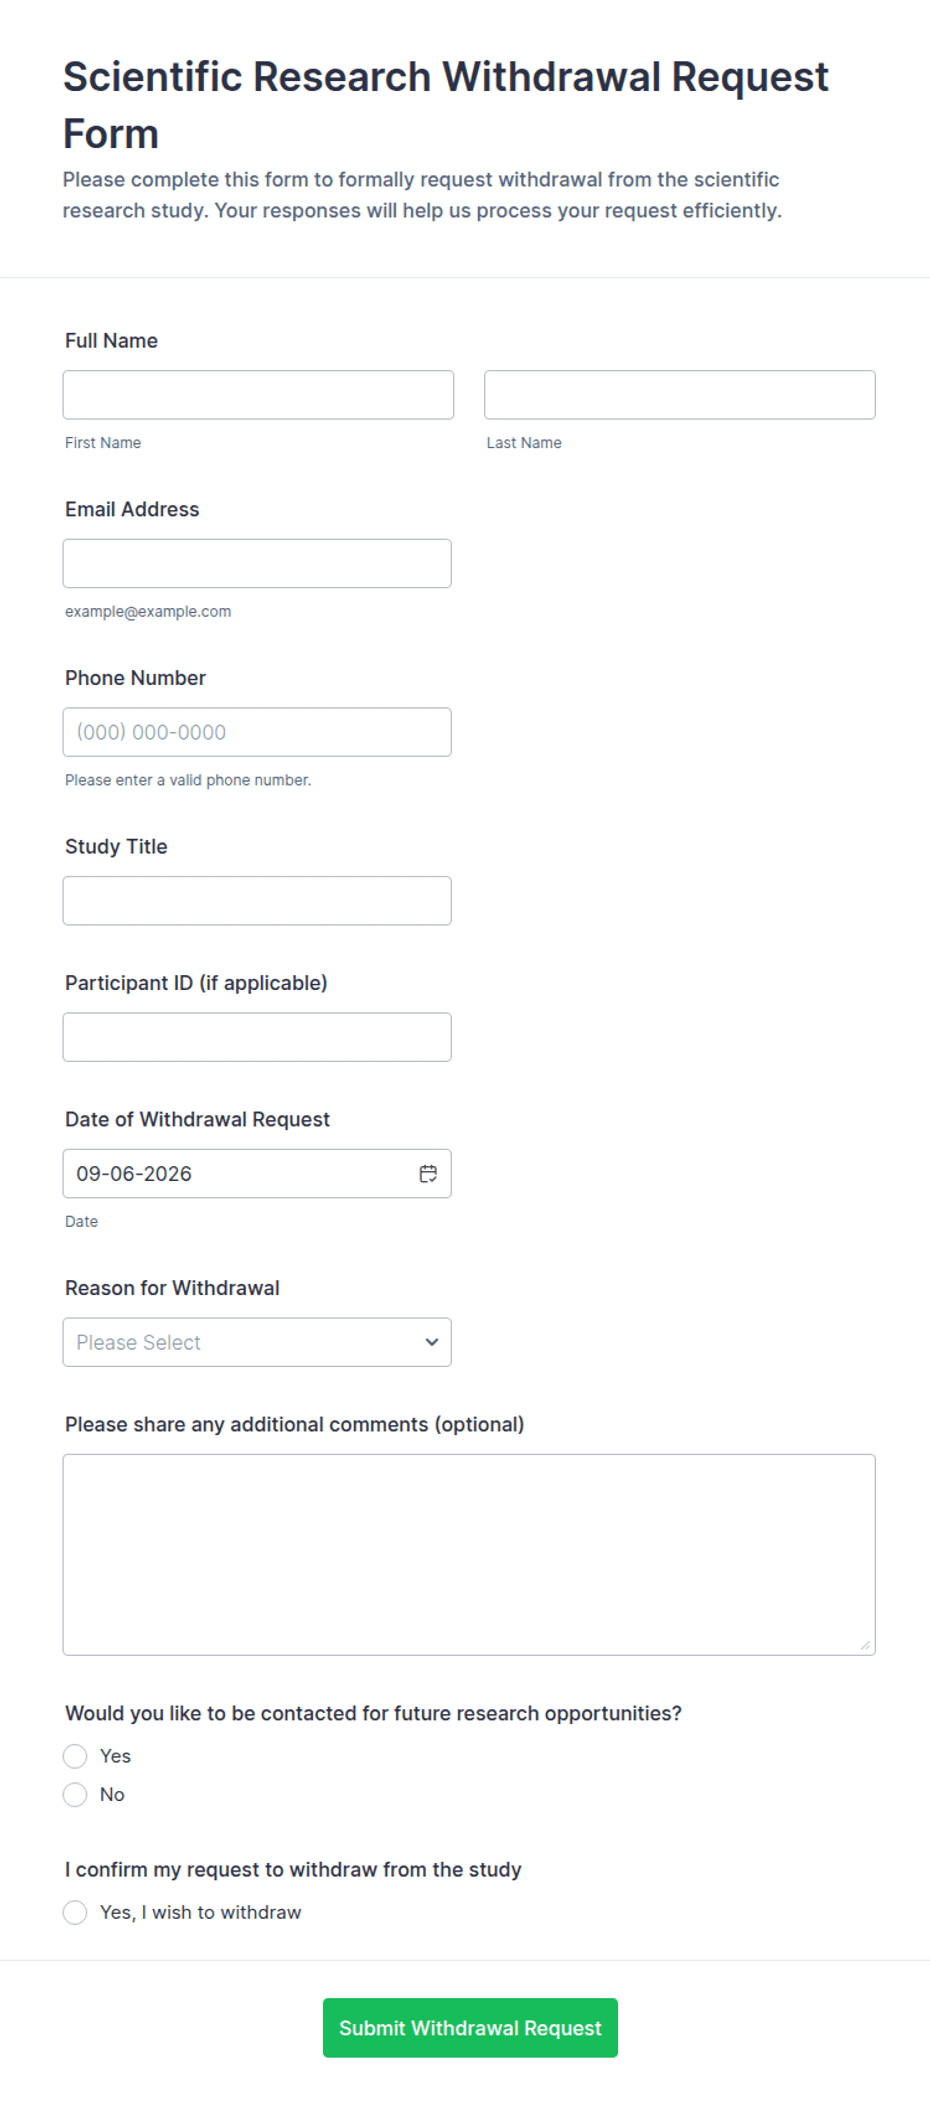Grab the comment box resize handle
This screenshot has width=930, height=2107.
click(x=865, y=1645)
